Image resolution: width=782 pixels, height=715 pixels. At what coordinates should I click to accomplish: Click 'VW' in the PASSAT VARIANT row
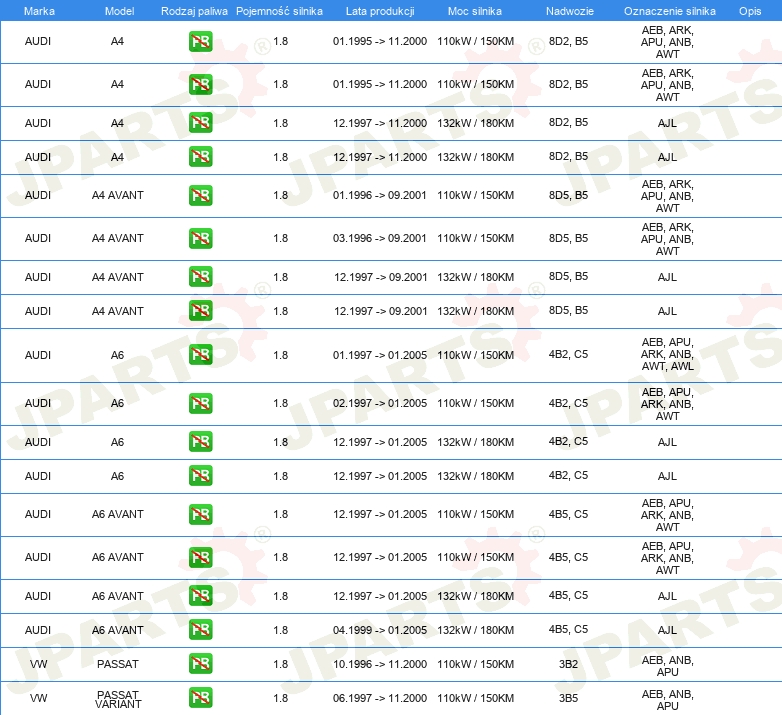tap(38, 698)
